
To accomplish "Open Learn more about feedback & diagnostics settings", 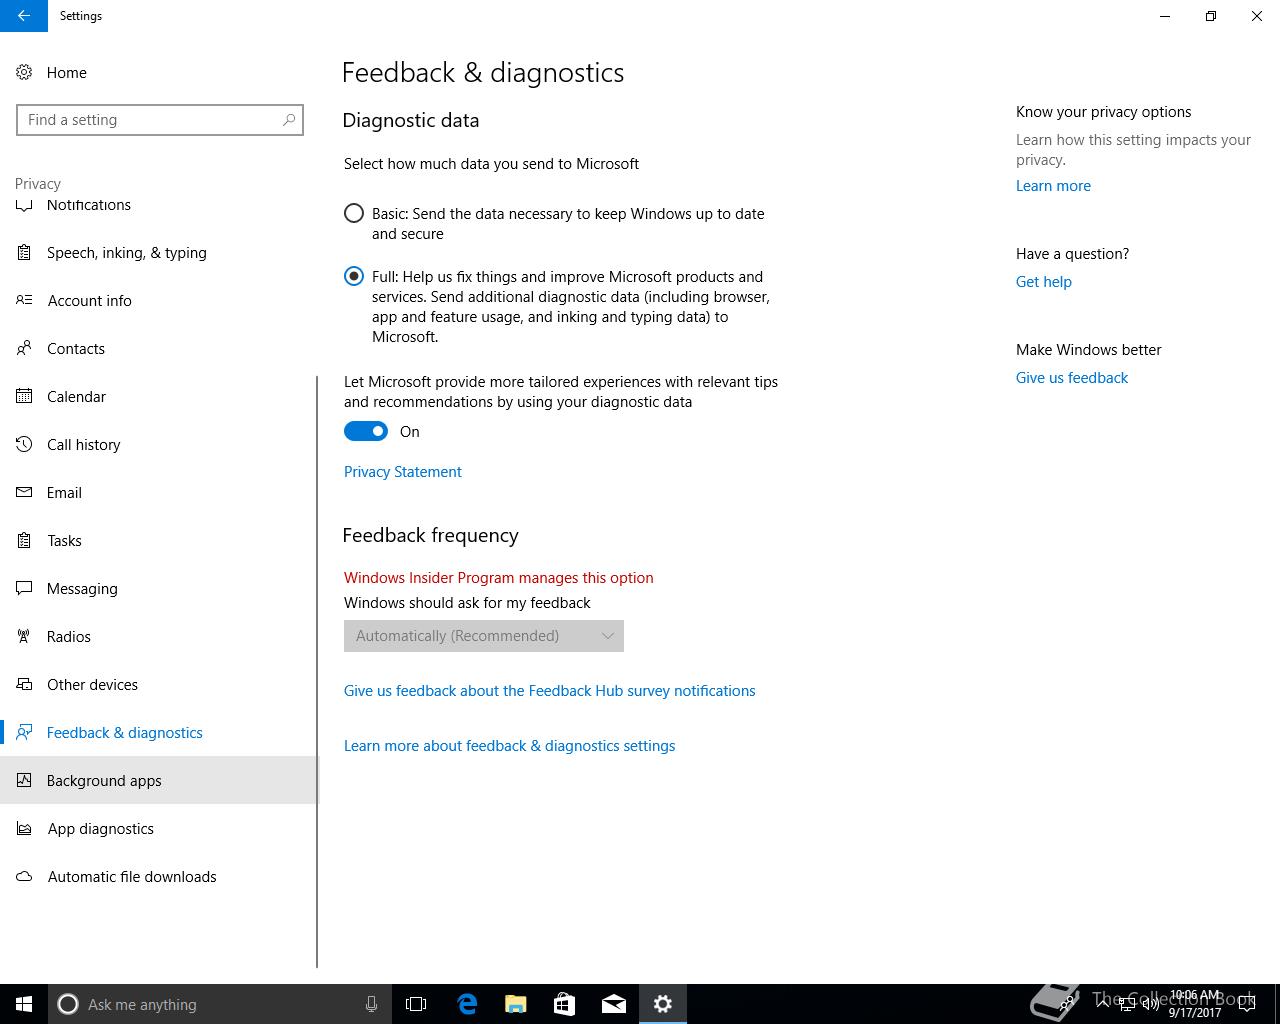I will pyautogui.click(x=510, y=746).
